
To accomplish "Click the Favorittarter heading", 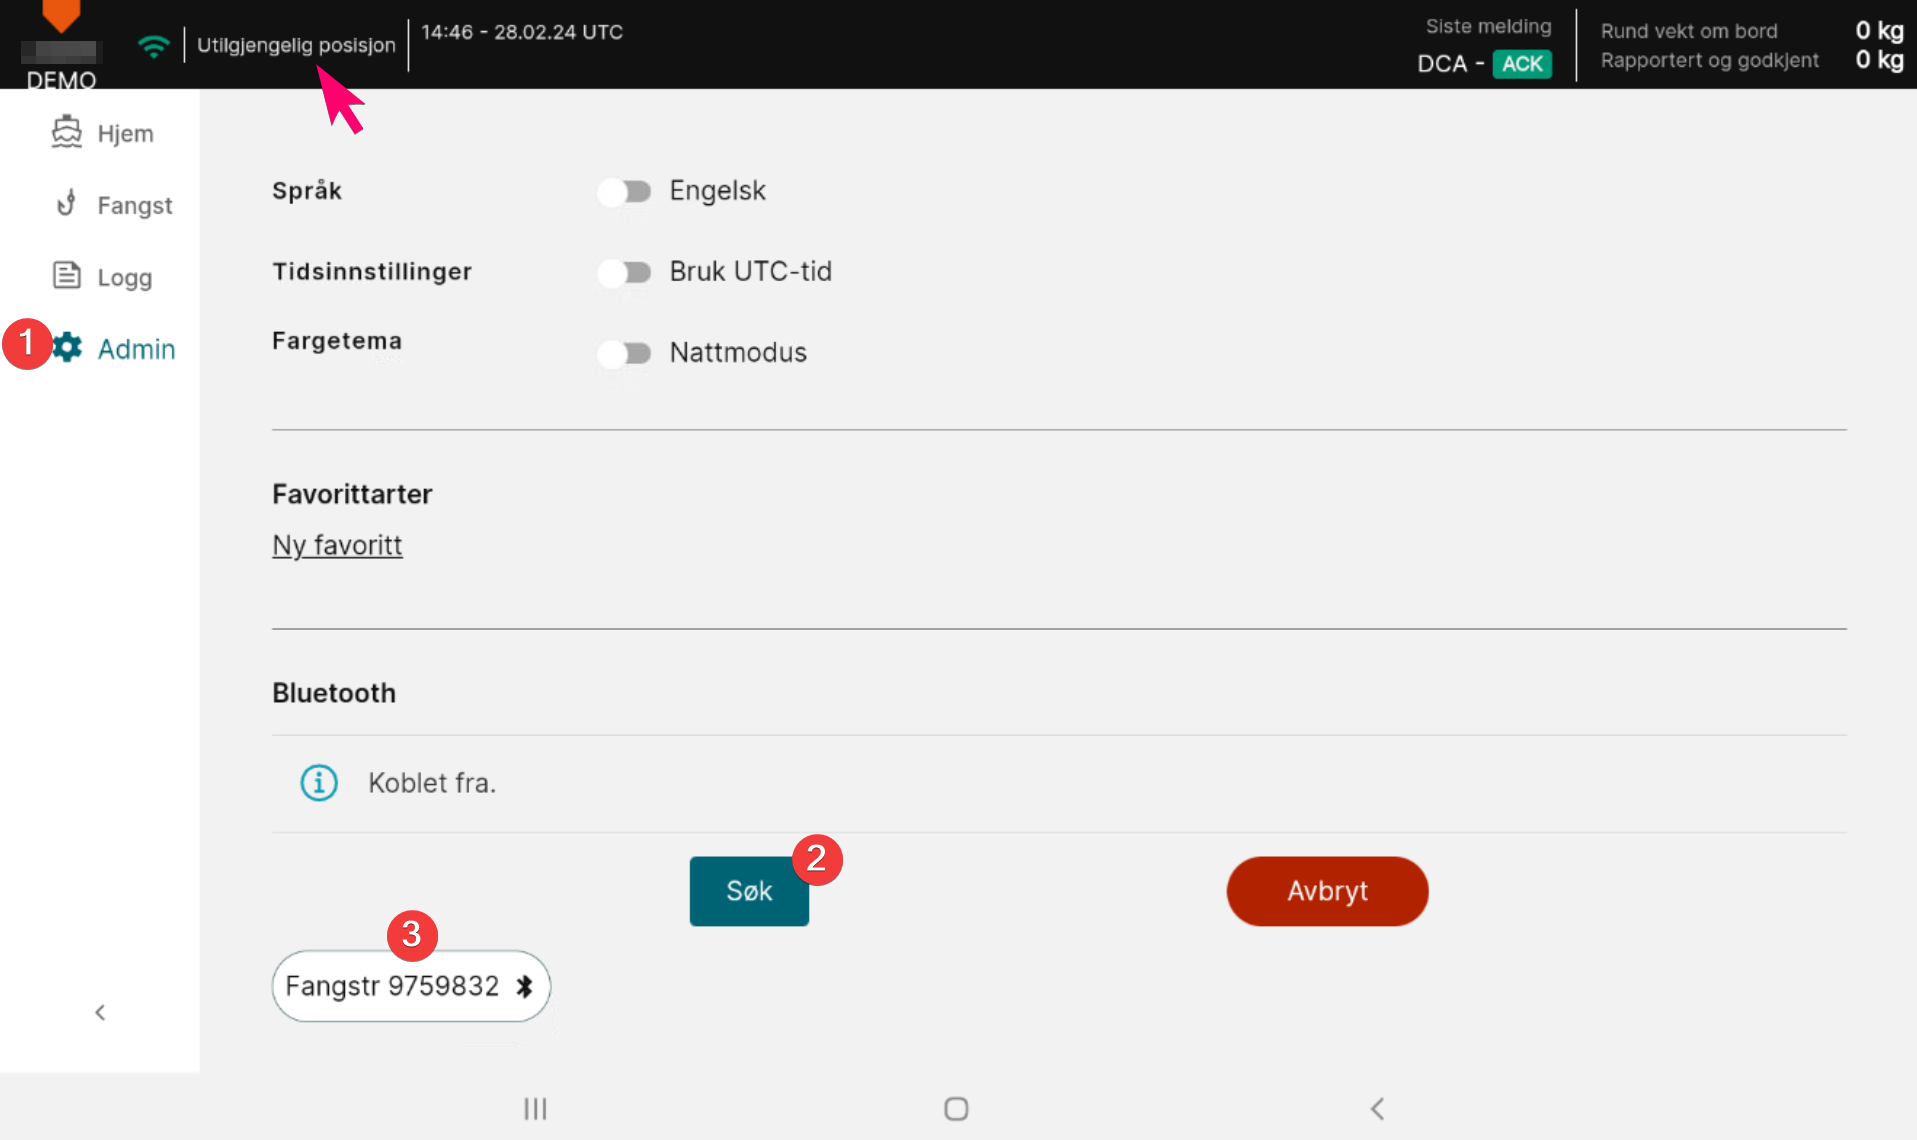I will tap(352, 494).
